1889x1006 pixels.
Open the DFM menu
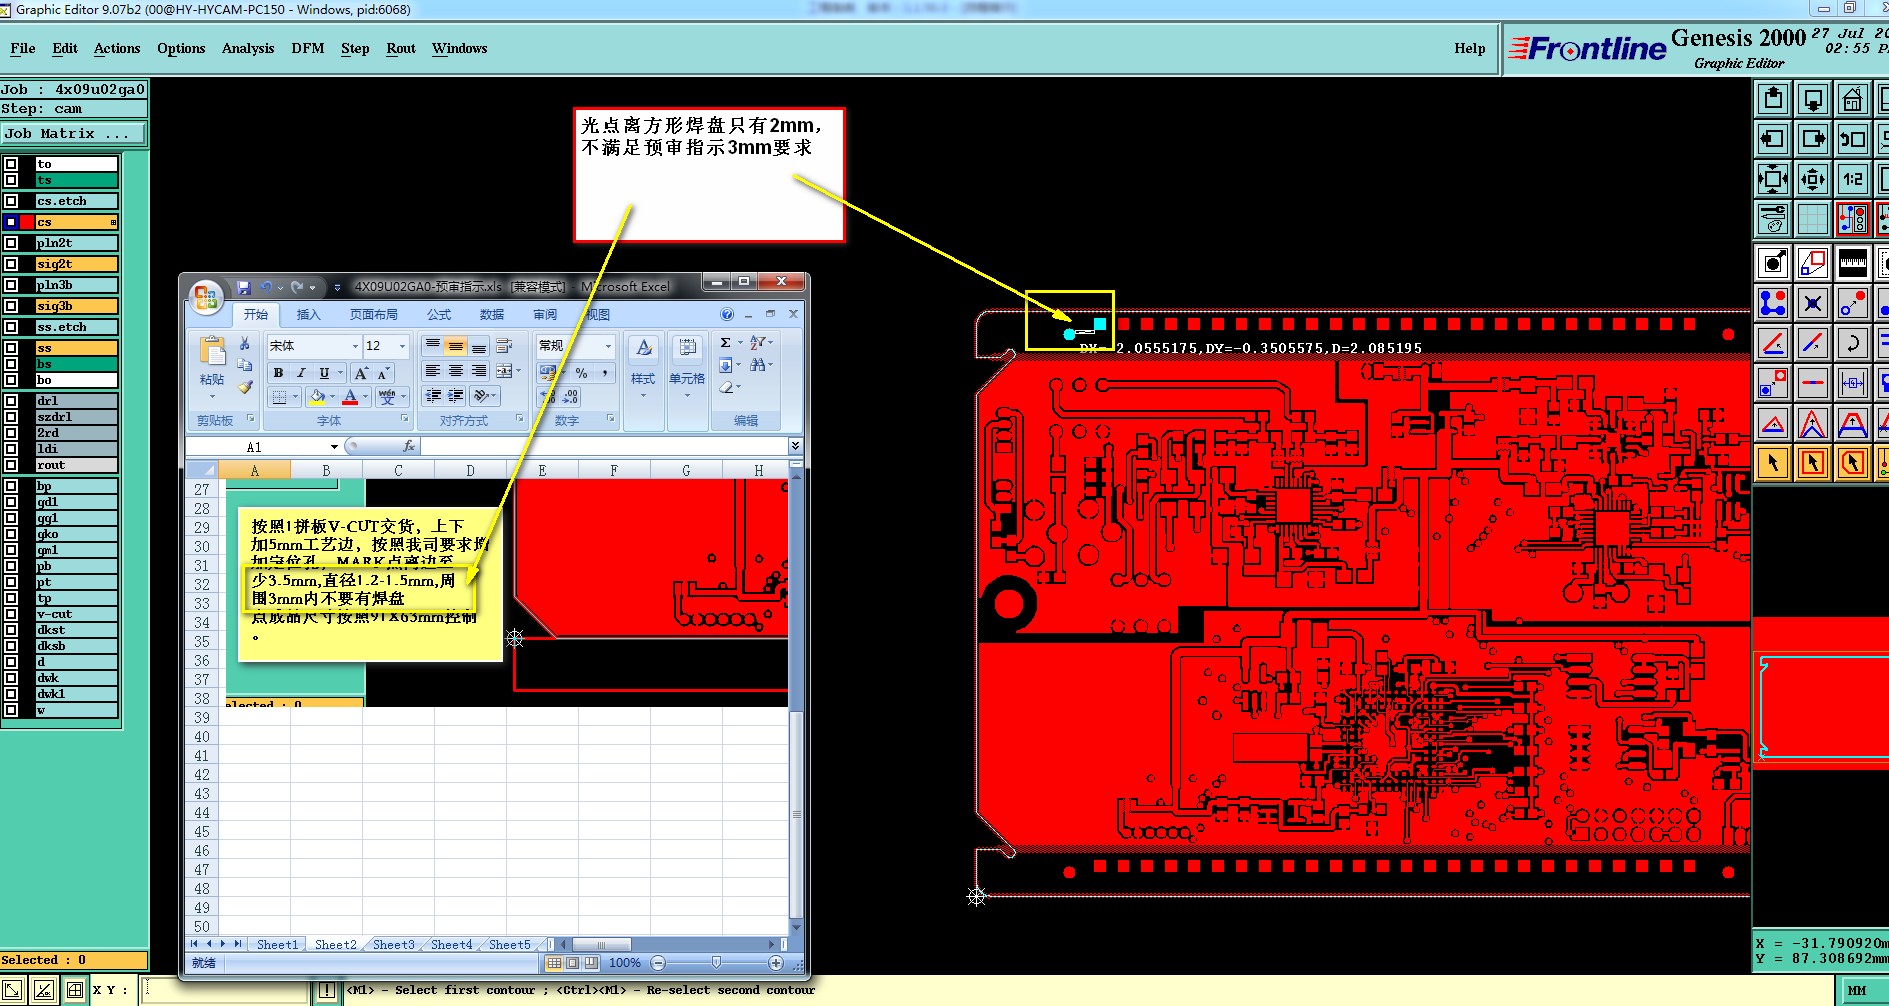308,48
